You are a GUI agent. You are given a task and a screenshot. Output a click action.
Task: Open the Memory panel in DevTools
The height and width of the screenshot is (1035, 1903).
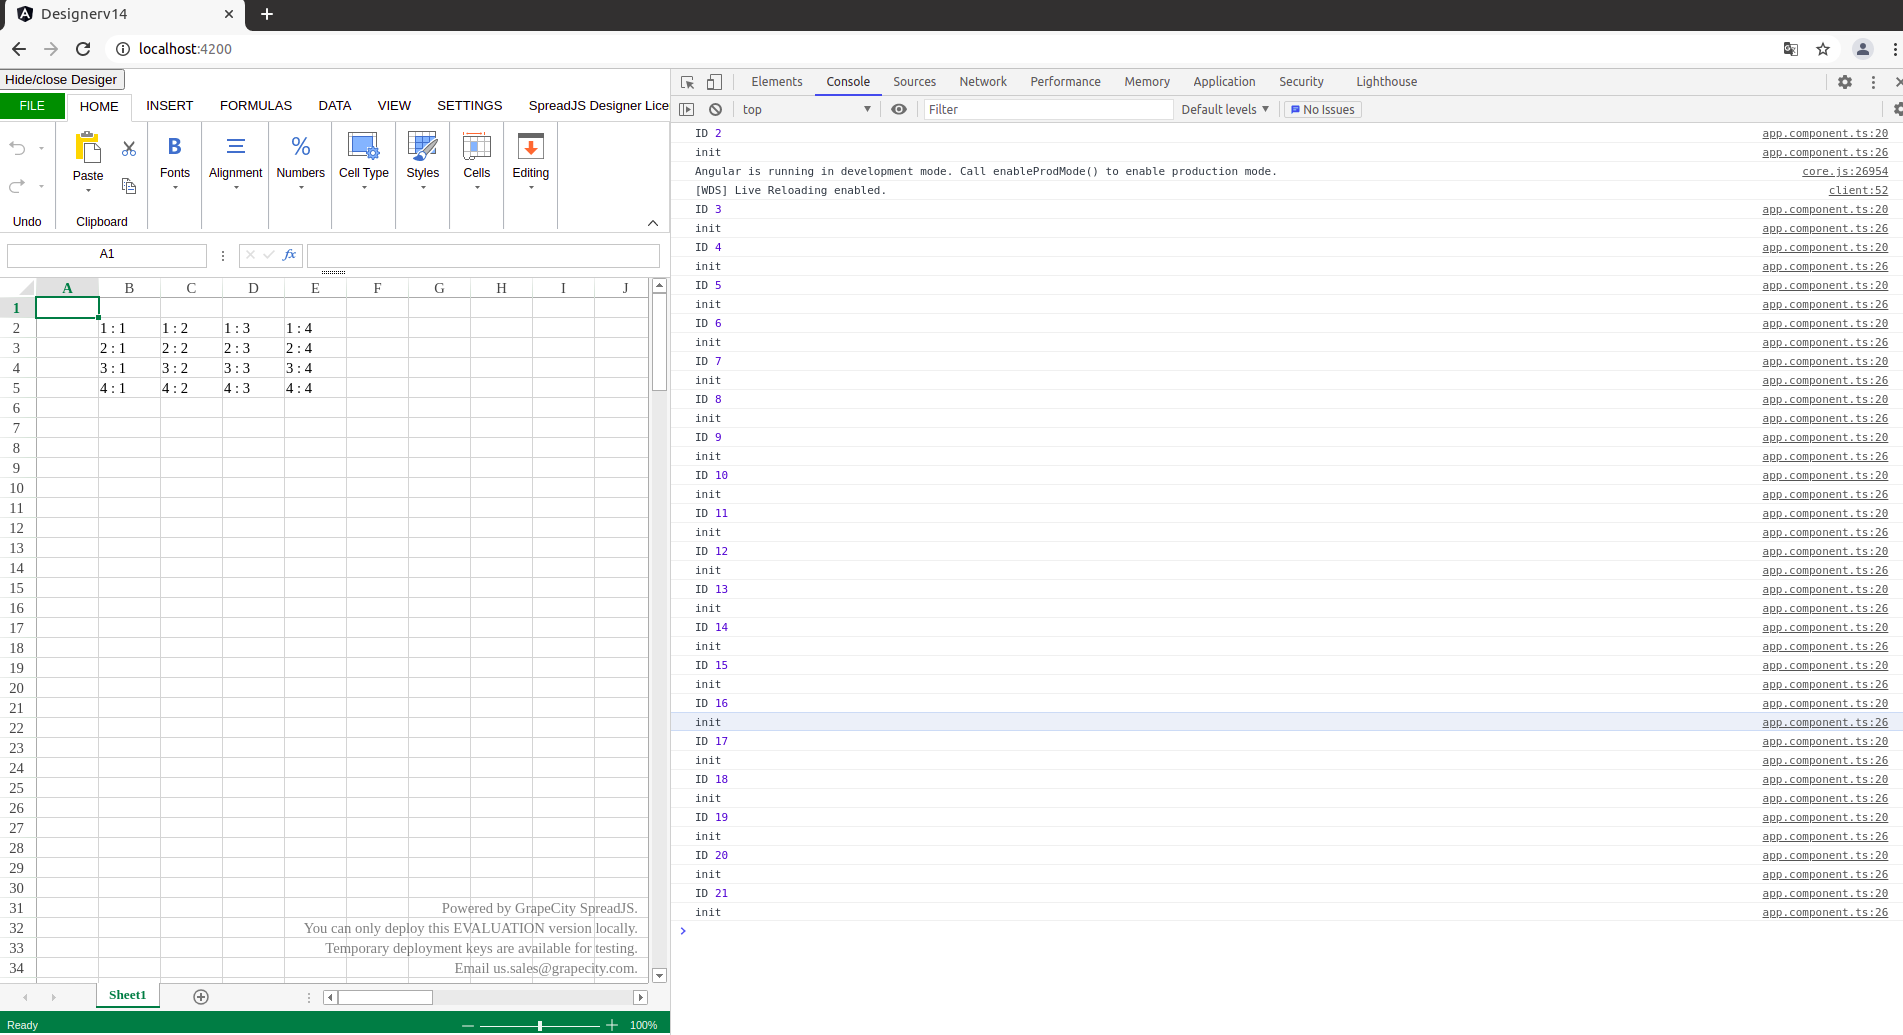[1146, 81]
